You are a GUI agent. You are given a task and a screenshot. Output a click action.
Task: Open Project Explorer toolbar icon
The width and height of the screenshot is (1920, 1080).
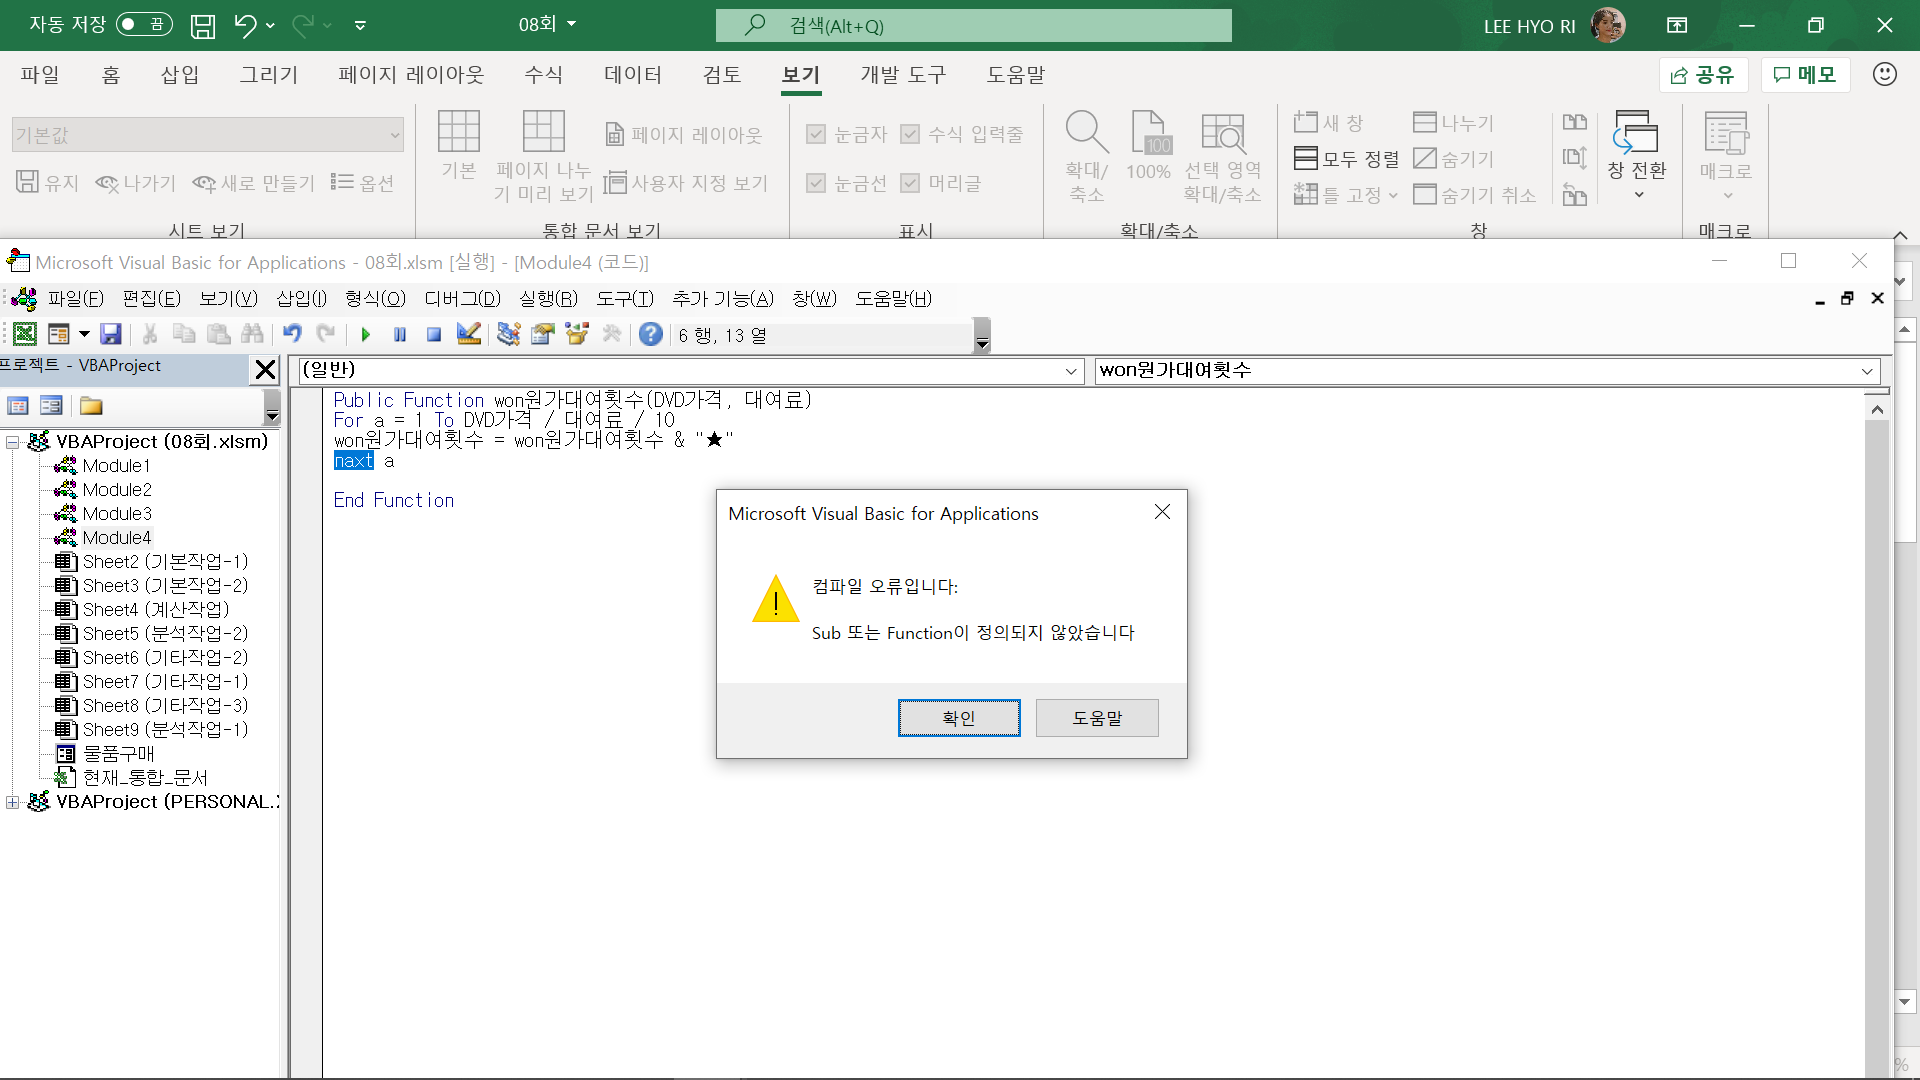tap(508, 334)
